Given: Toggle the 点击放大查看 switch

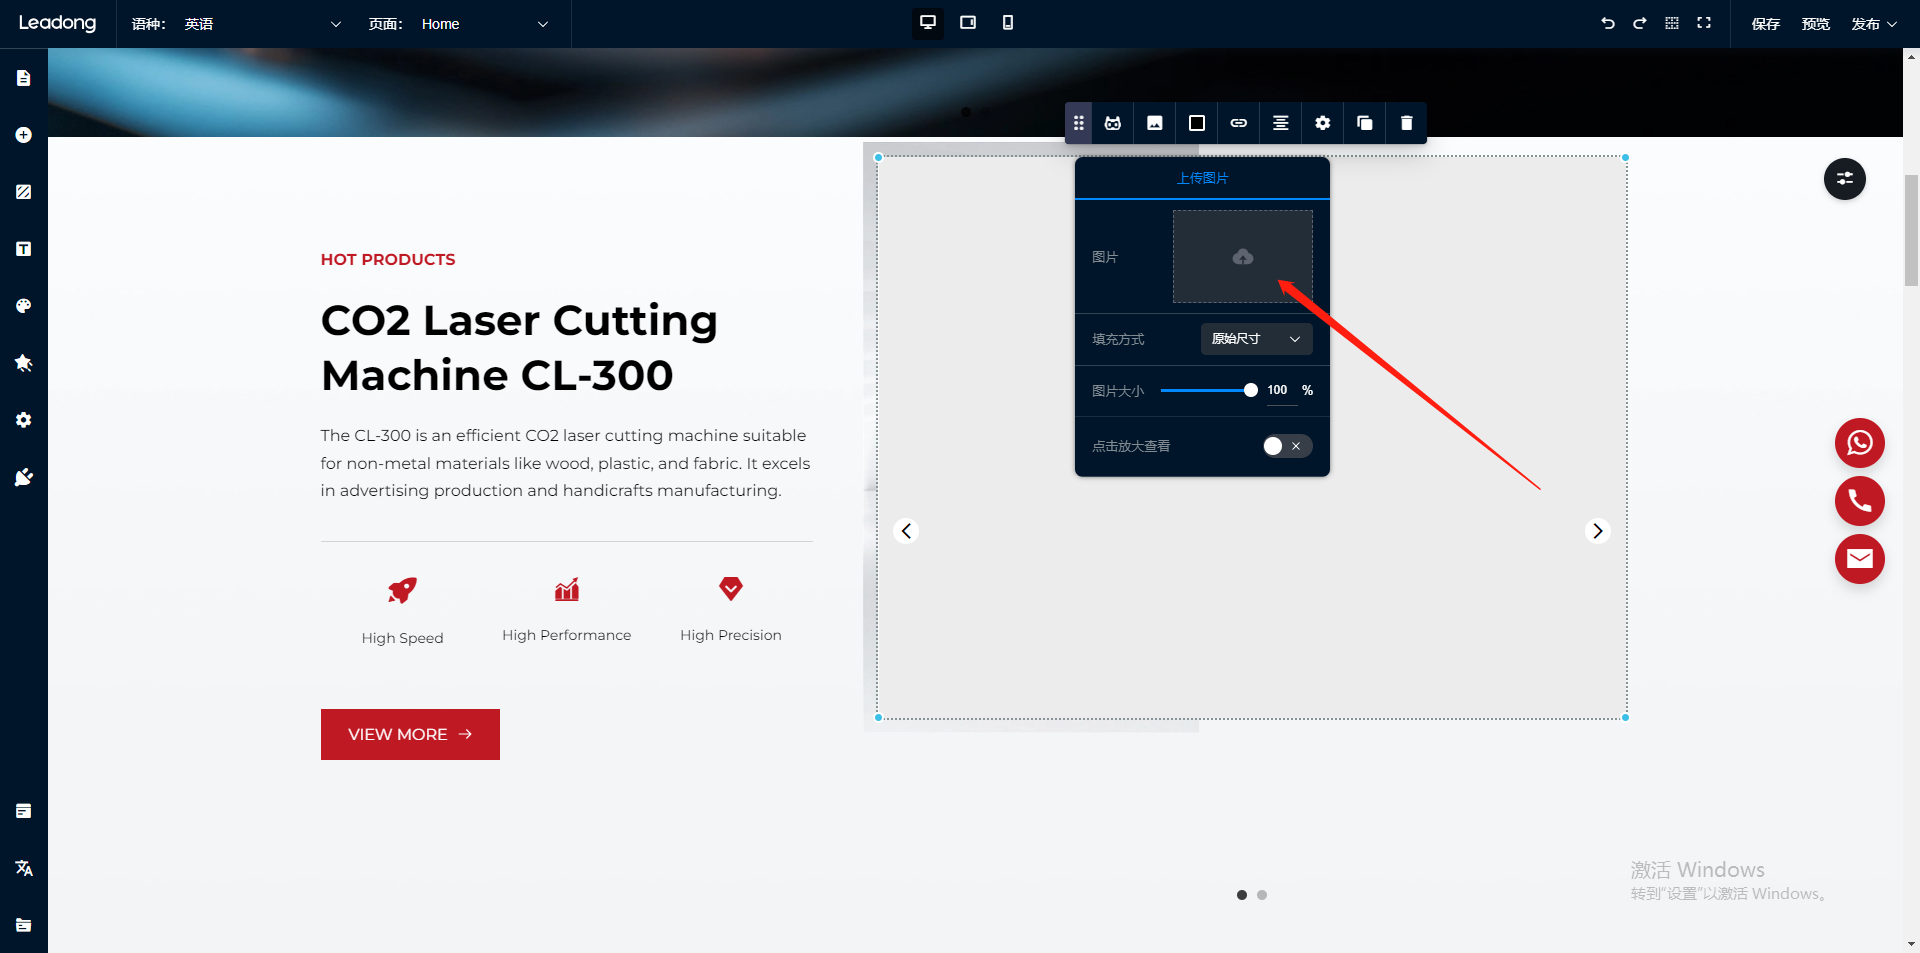Looking at the screenshot, I should click(x=1286, y=446).
